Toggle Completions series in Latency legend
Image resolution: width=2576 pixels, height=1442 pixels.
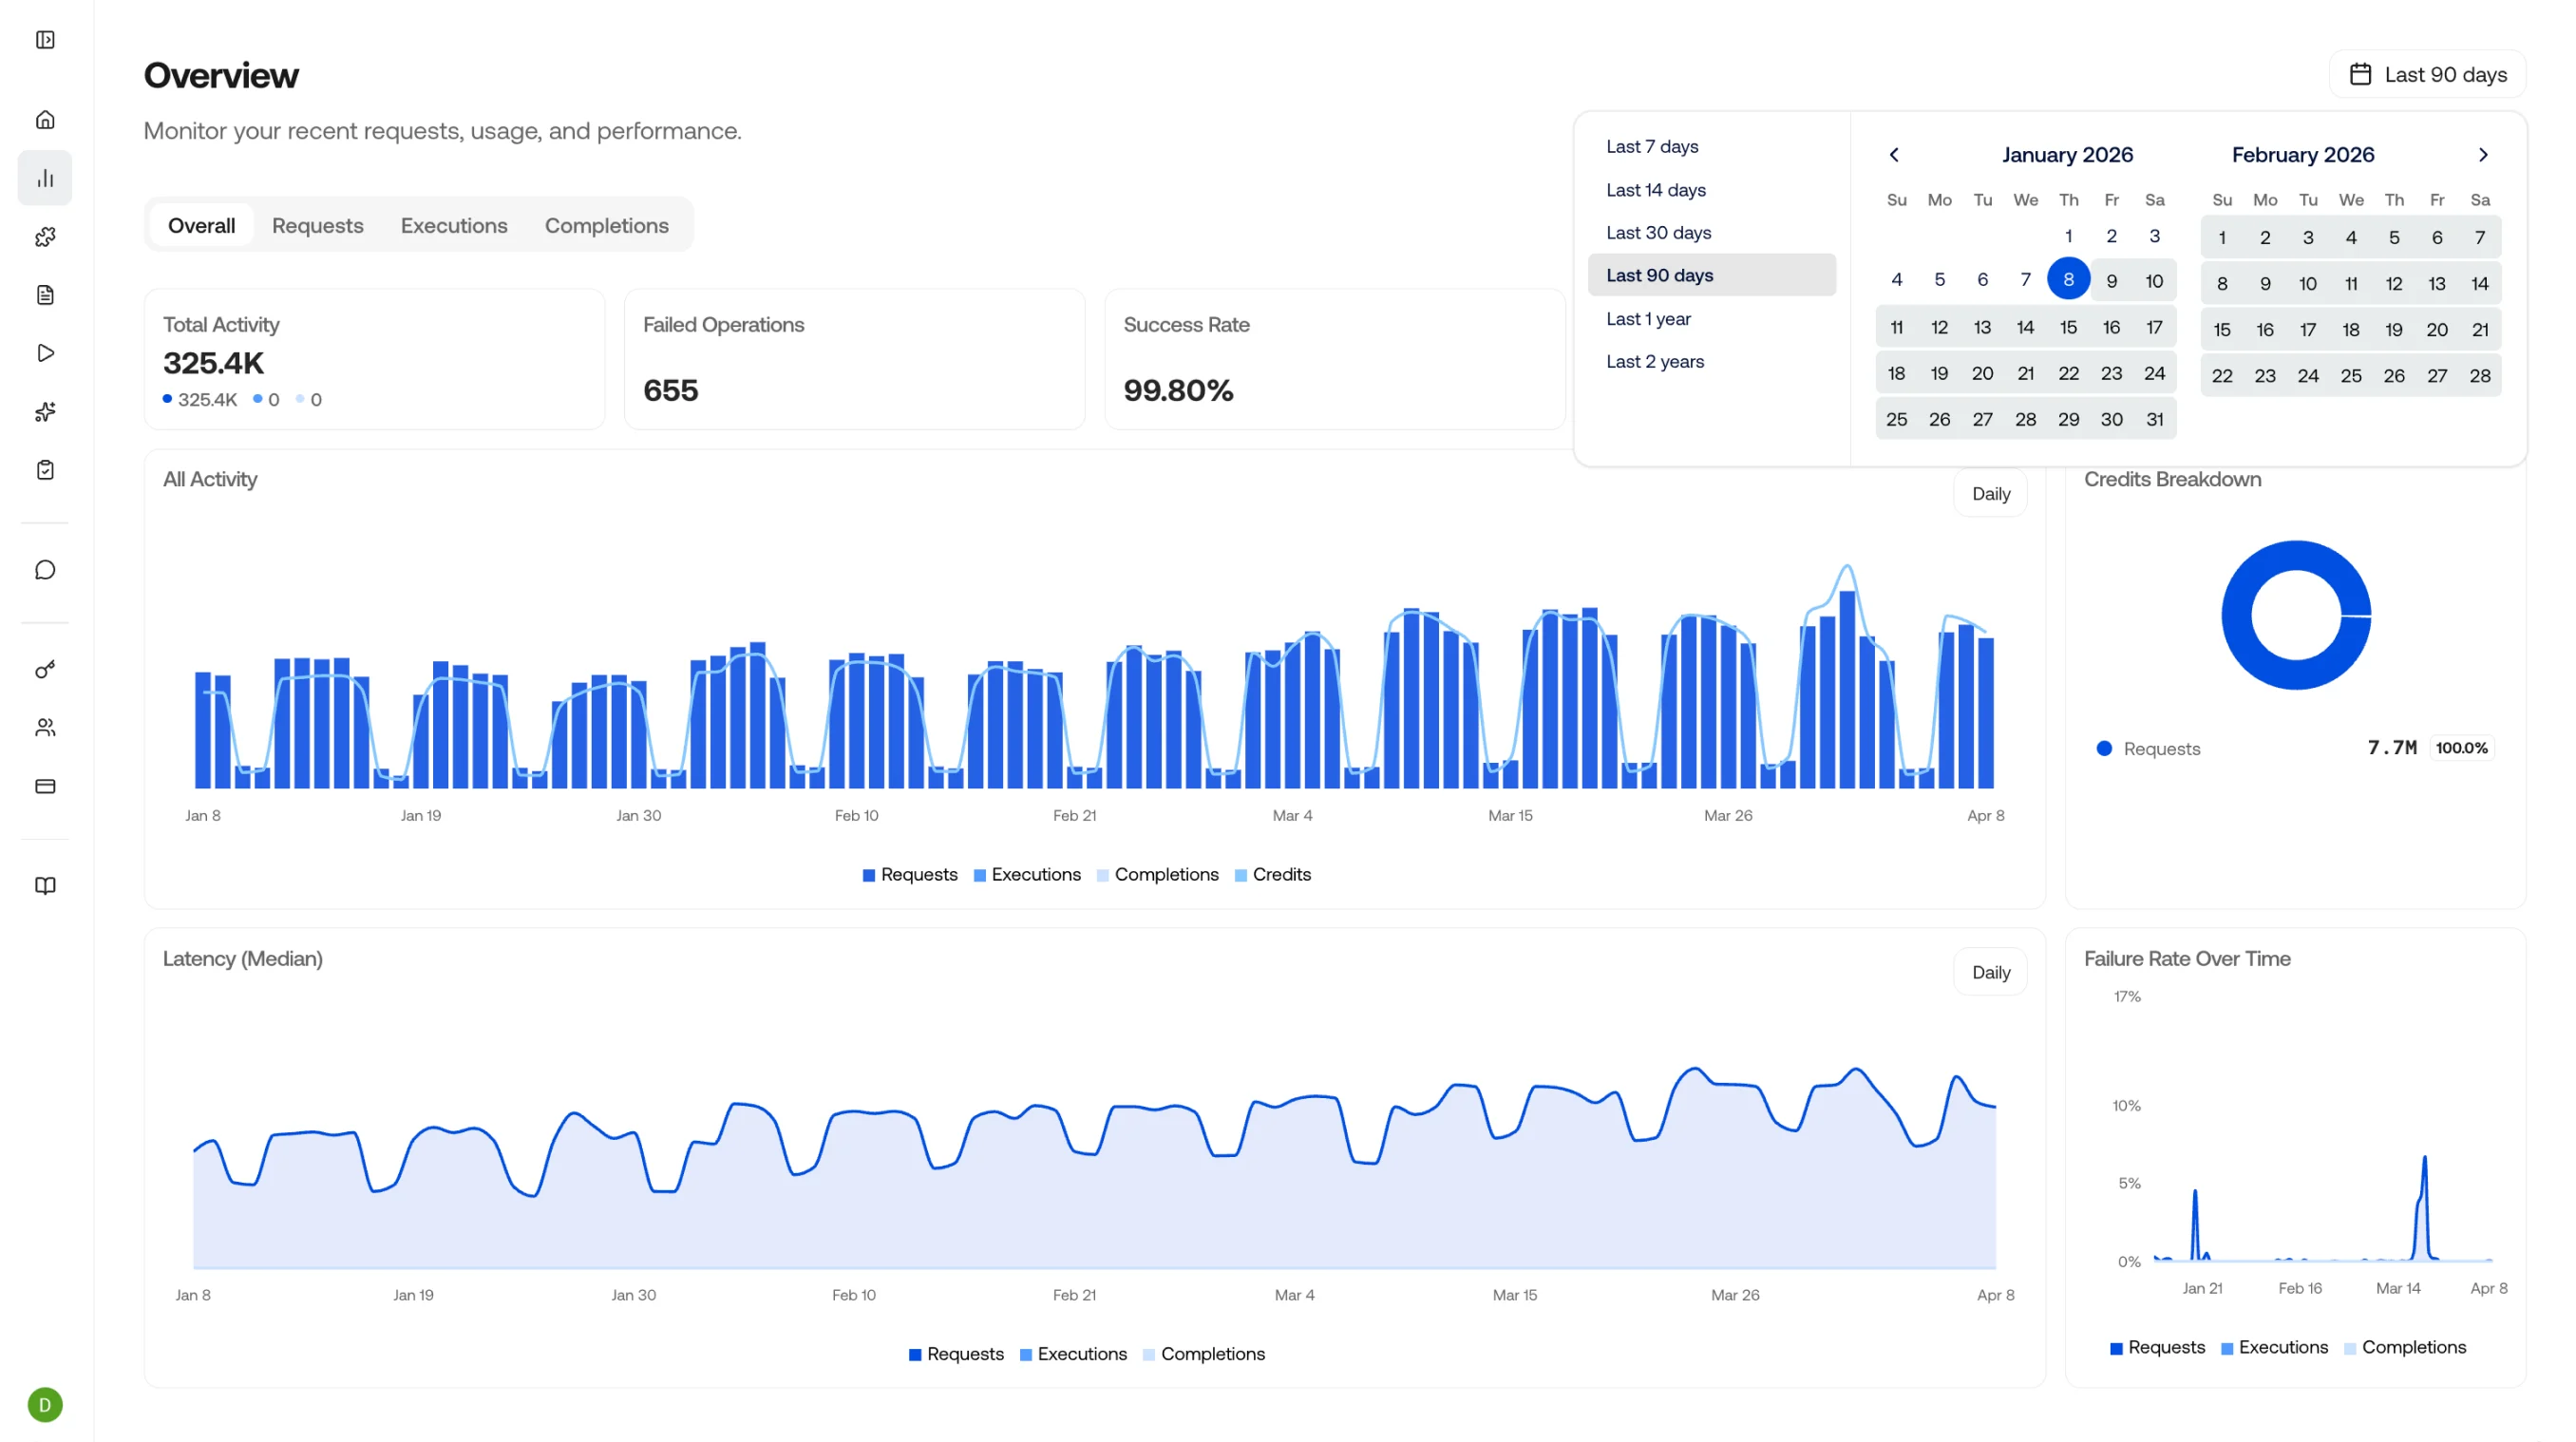[1204, 1354]
